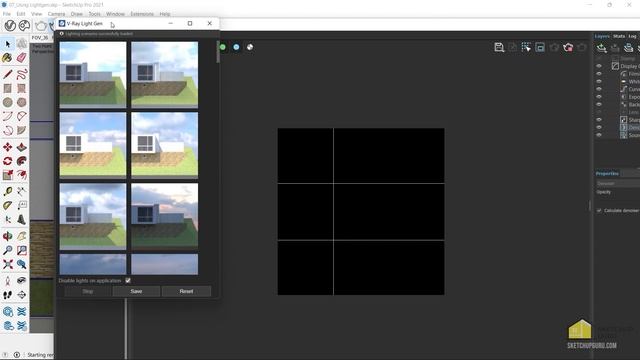Toggle the White balance layer eye
This screenshot has width=640, height=360.
[599, 82]
